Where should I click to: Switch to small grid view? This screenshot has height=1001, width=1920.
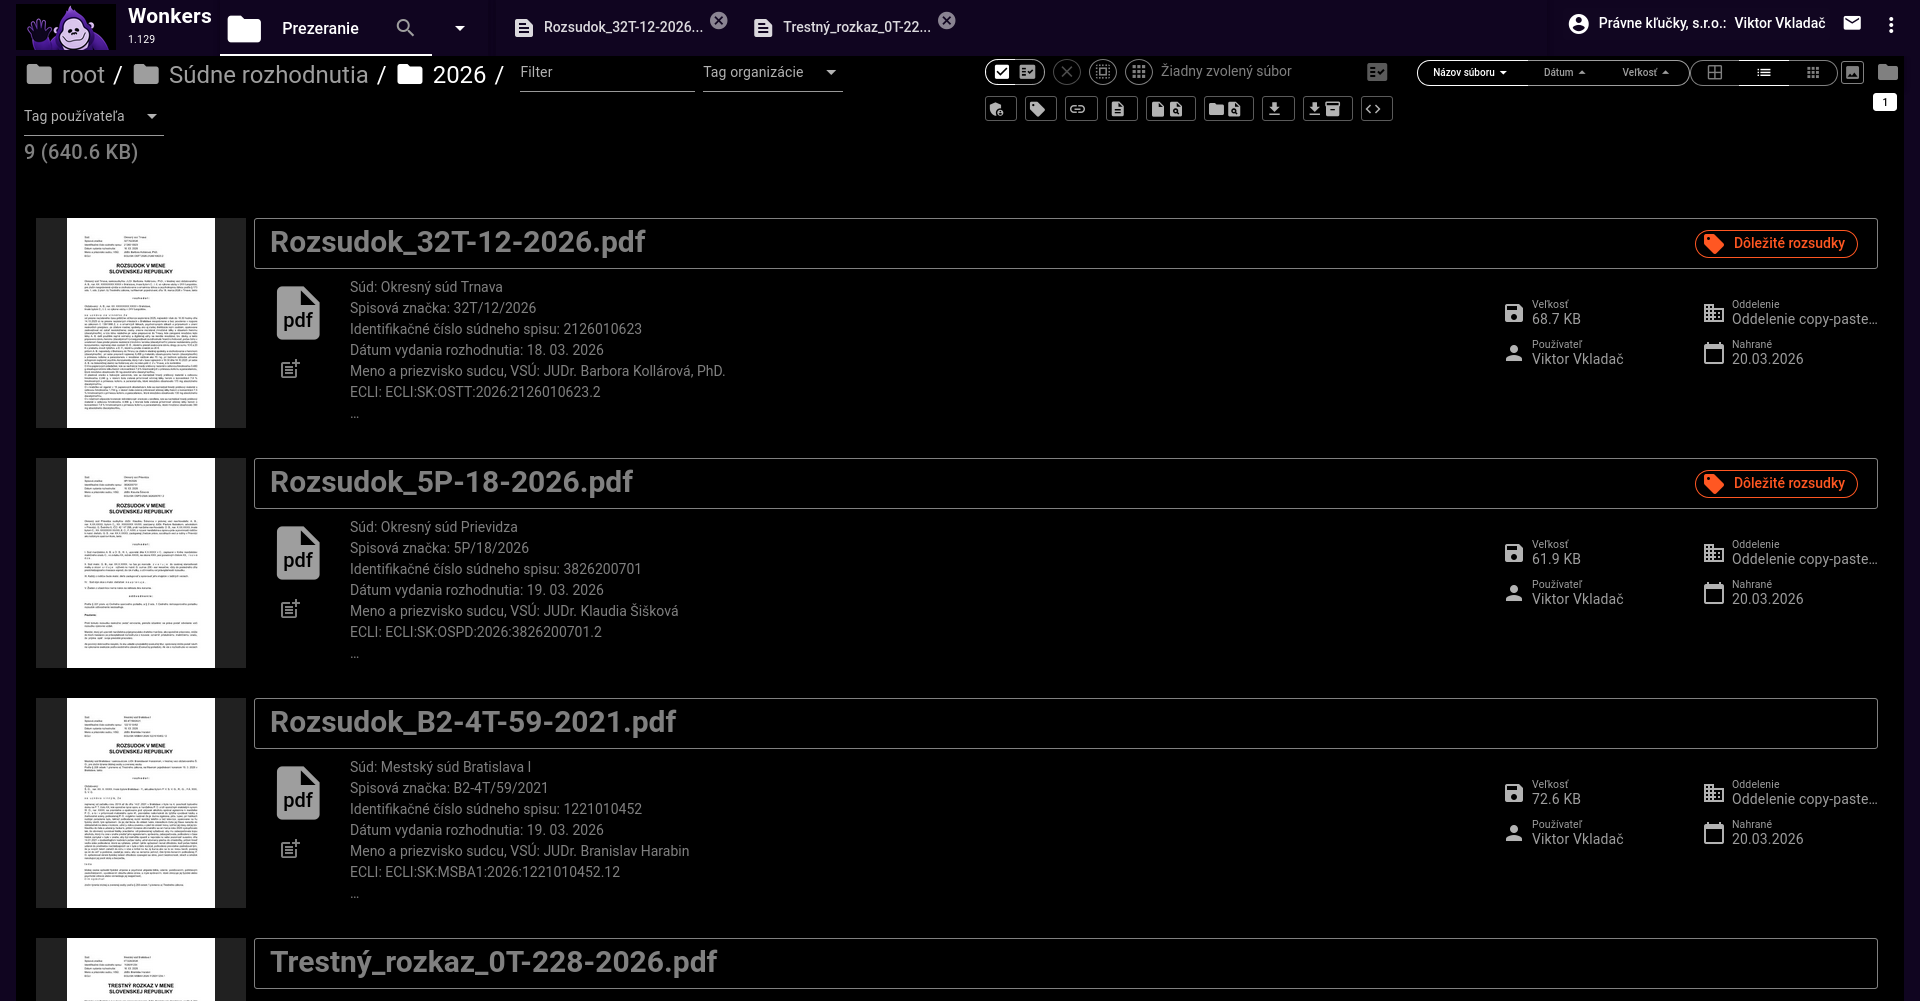coord(1813,73)
